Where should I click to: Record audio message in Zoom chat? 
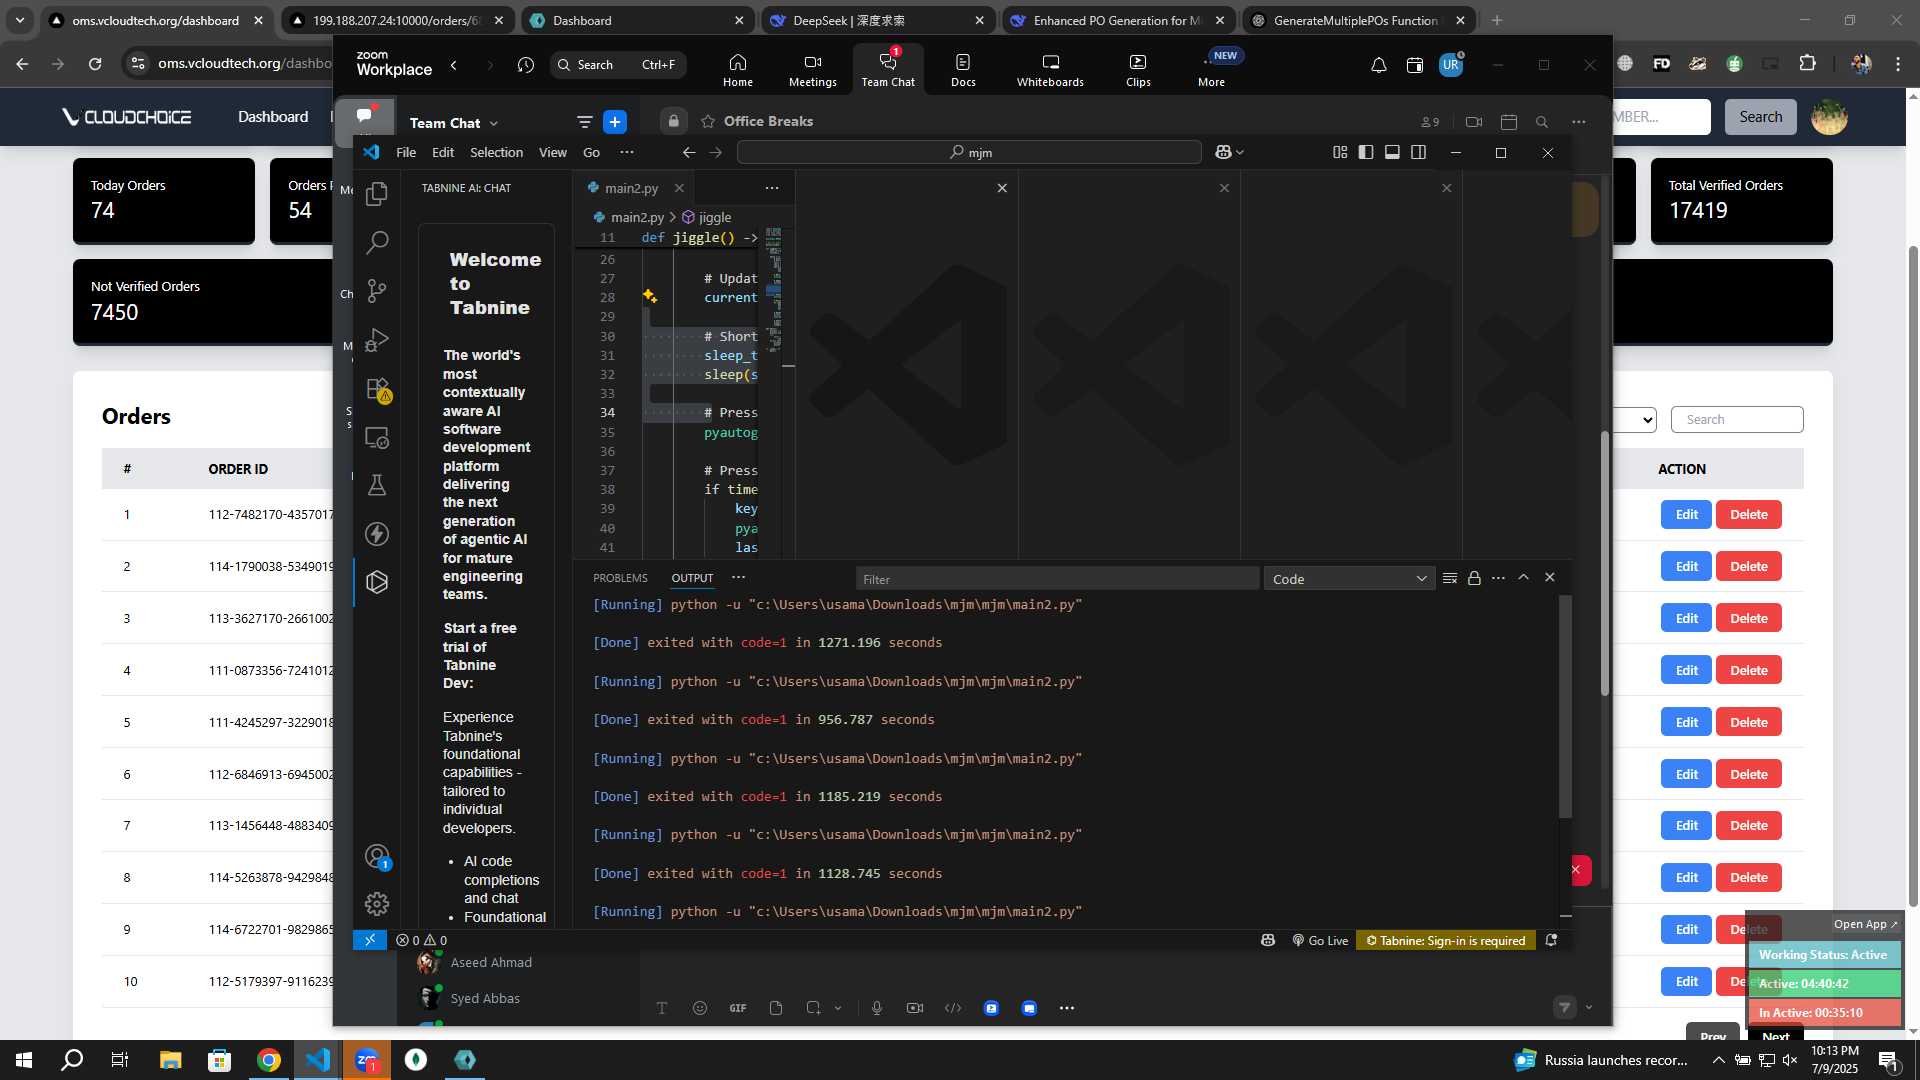(x=877, y=1008)
